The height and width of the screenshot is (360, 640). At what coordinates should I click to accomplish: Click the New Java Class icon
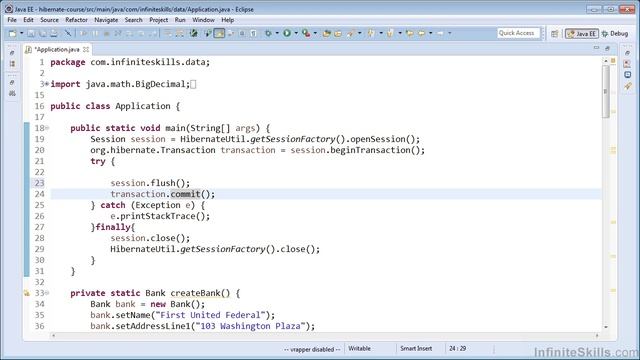click(x=338, y=33)
